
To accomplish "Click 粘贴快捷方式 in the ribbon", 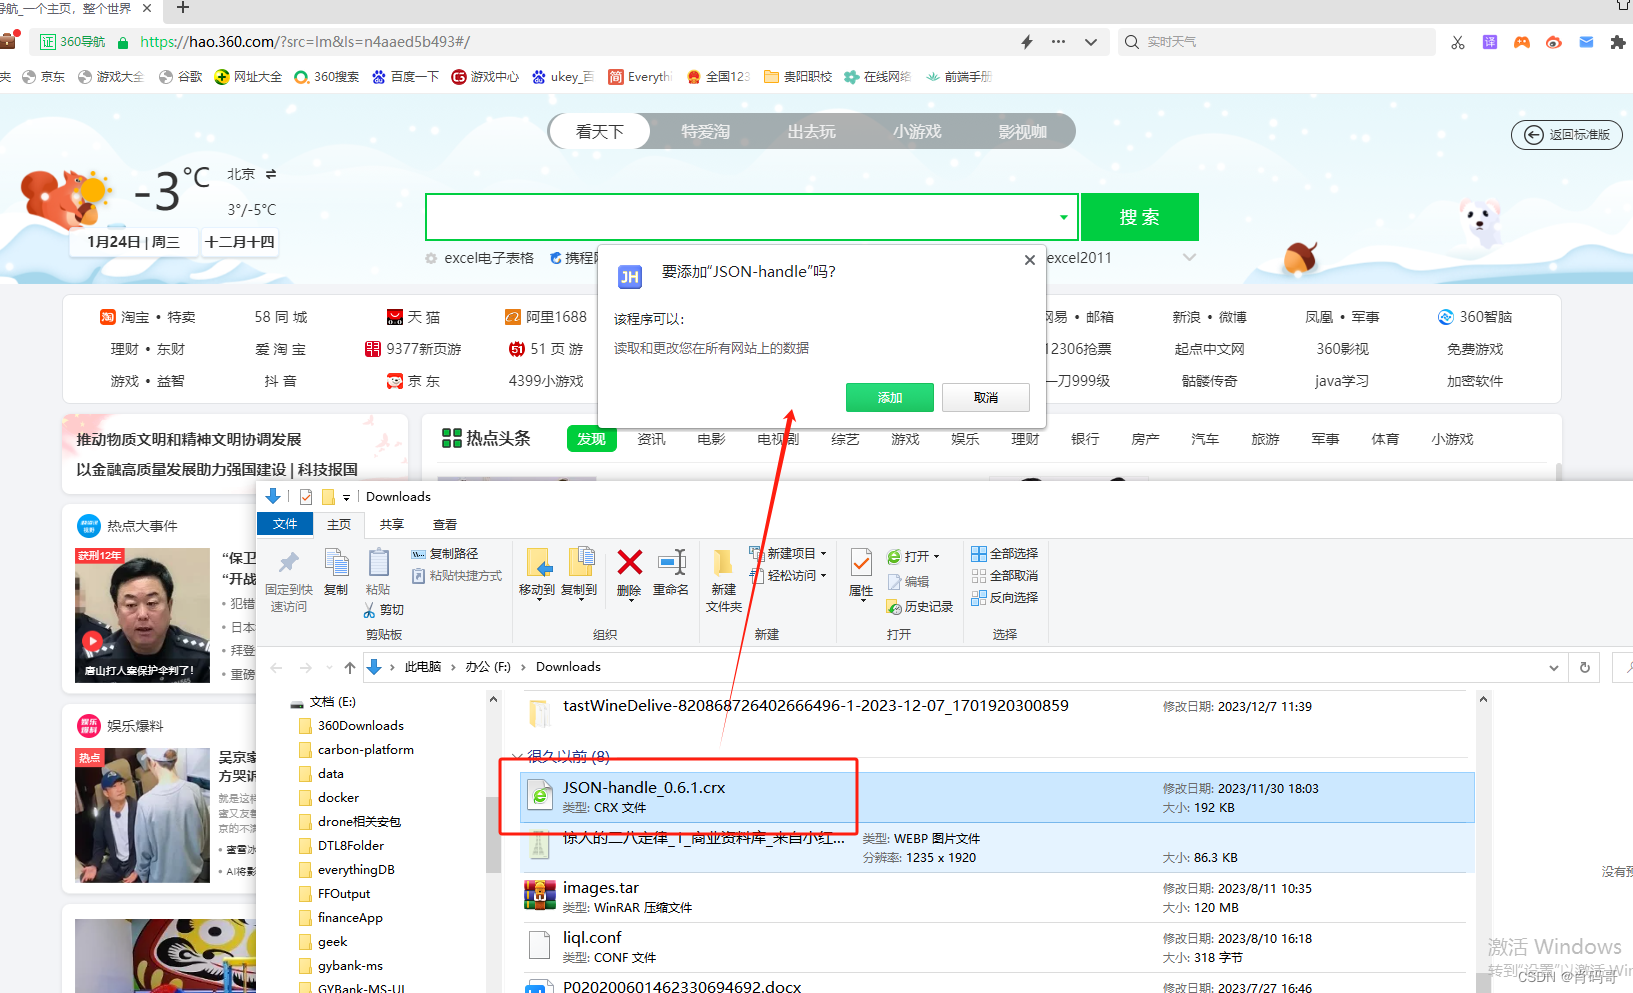I will point(456,575).
